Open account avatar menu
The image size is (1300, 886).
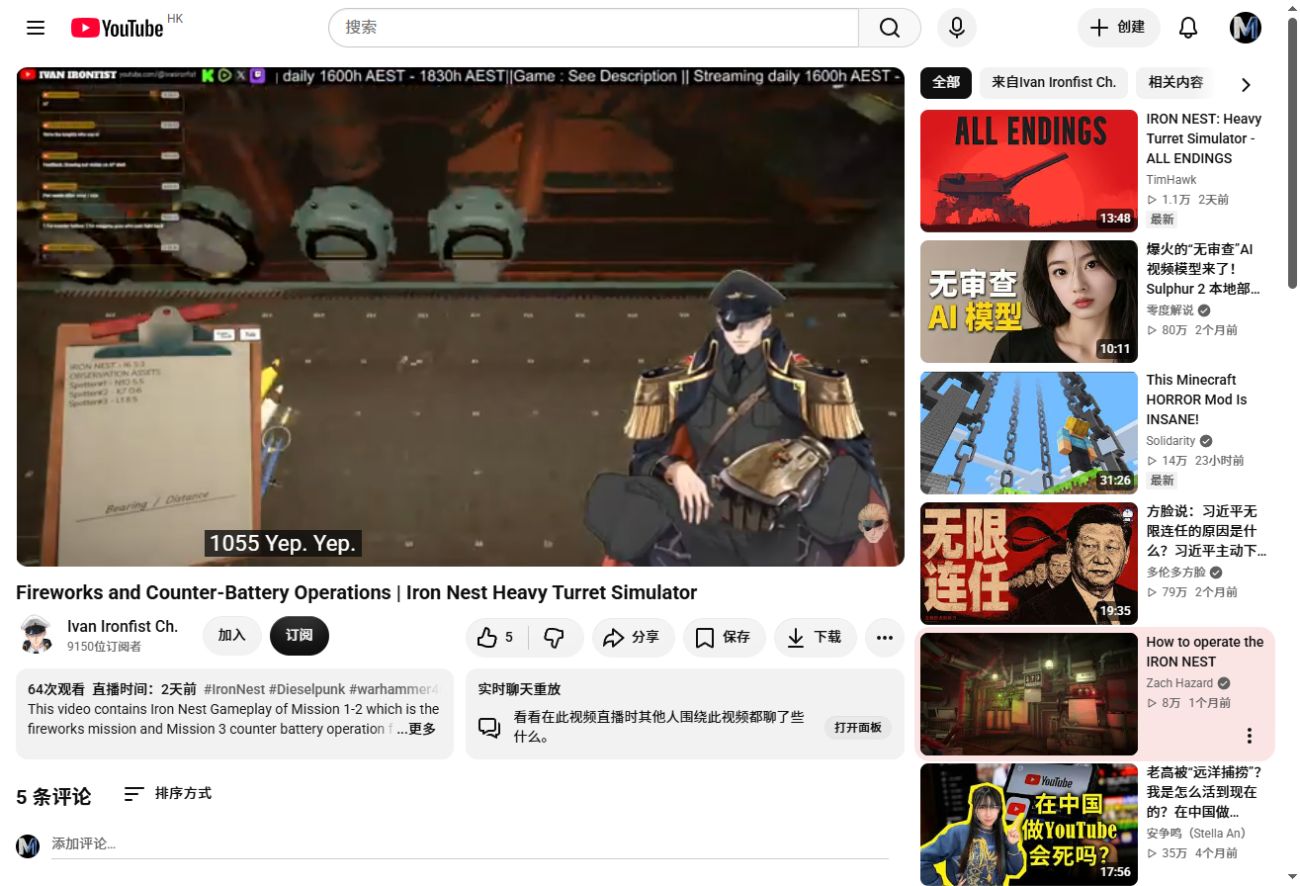(x=1245, y=28)
